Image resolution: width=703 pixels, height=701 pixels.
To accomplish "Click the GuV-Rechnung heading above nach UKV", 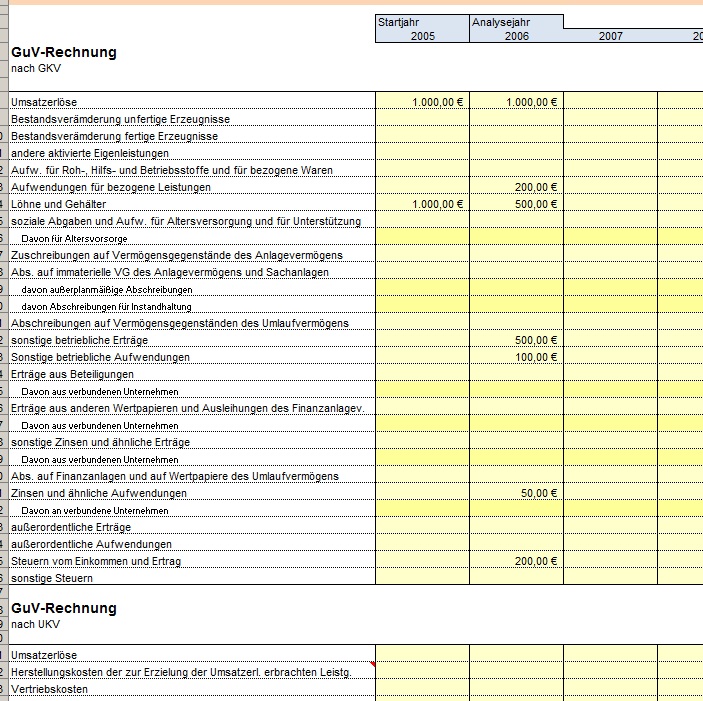I will click(x=64, y=608).
